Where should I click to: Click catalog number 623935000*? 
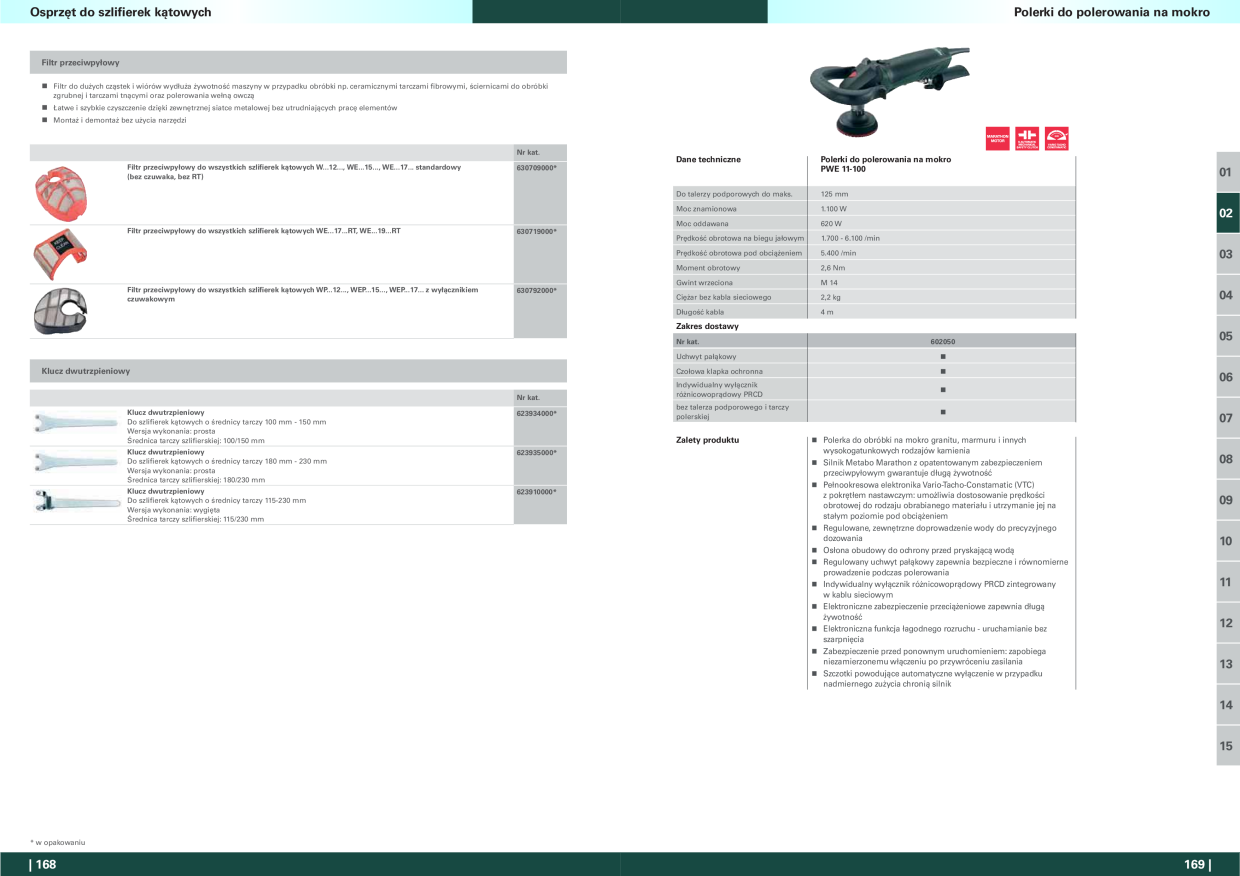[536, 452]
